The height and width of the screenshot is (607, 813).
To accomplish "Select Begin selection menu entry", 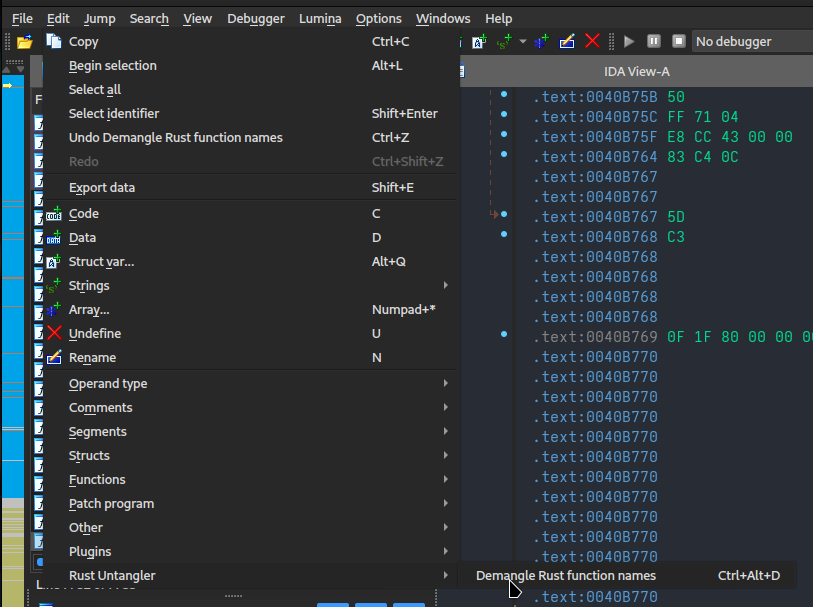I will [250, 65].
